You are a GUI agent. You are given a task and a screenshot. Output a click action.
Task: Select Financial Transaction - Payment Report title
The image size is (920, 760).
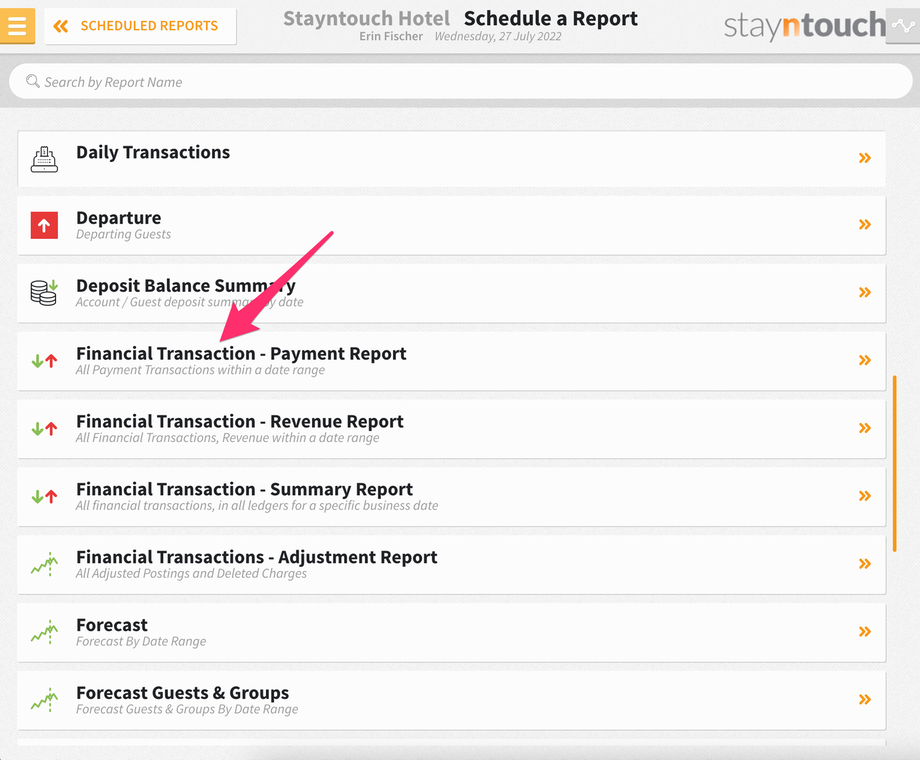241,354
